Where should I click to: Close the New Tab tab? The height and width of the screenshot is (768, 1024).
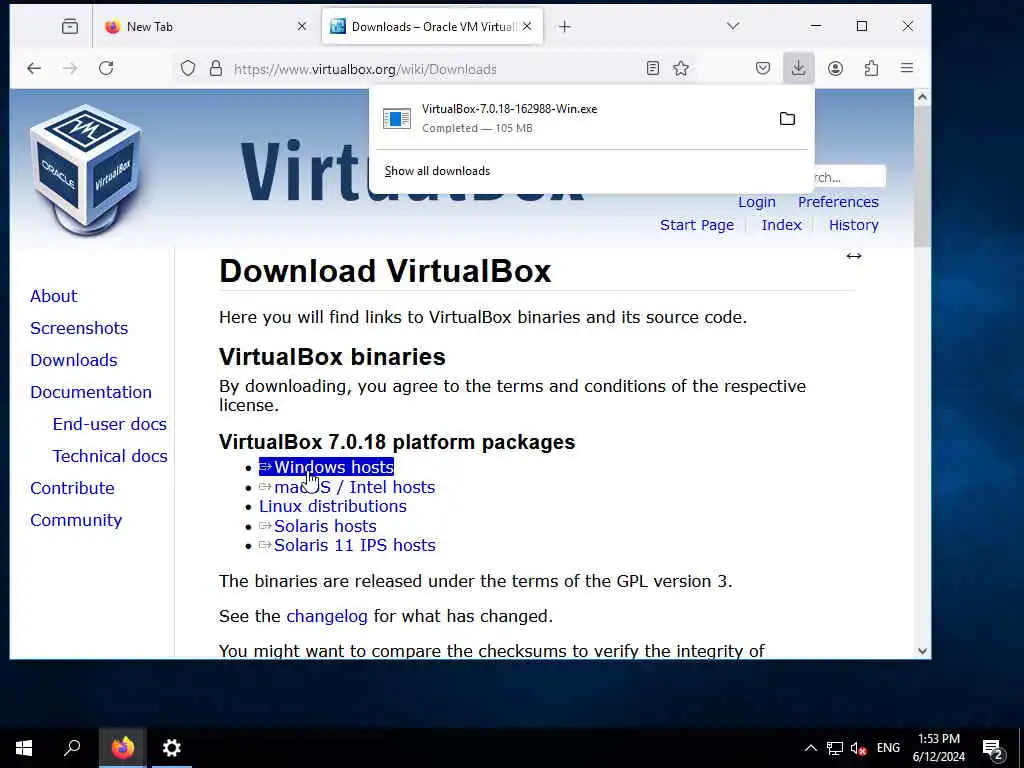(x=302, y=27)
